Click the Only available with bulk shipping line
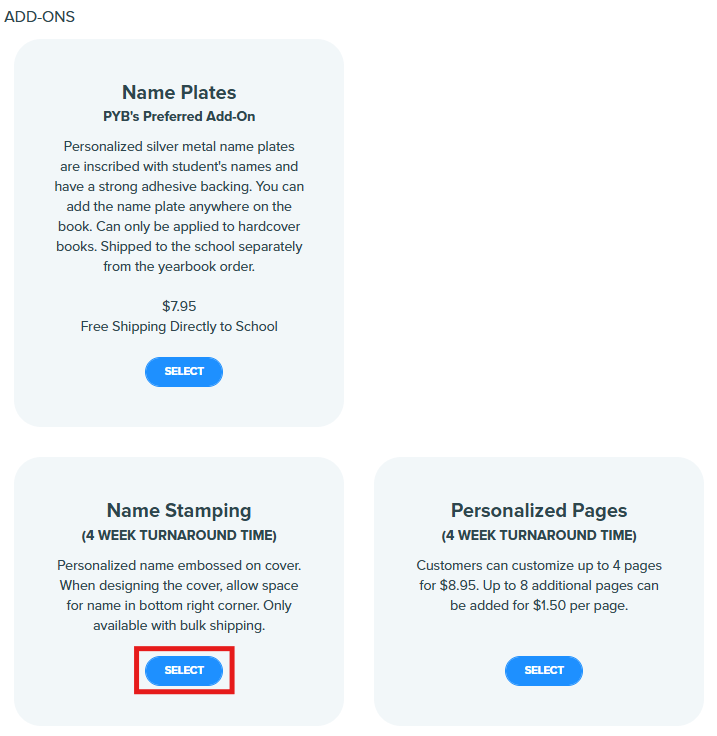Screen dimensions: 717x736 179,626
